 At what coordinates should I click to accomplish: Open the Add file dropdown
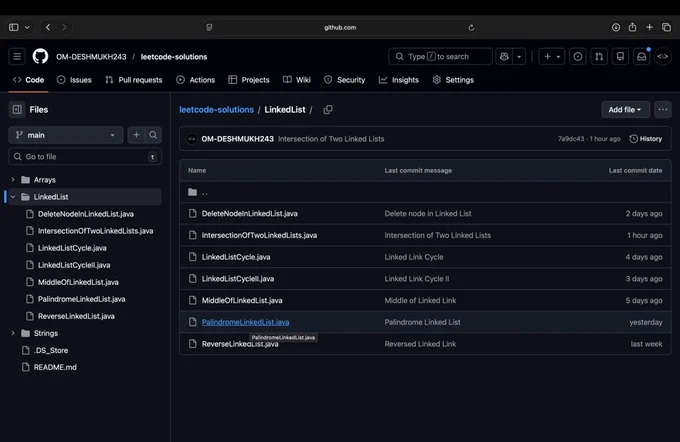point(625,110)
